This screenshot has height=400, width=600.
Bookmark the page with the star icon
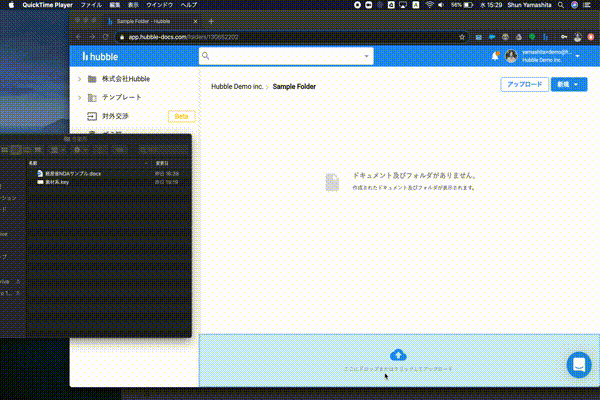tap(462, 37)
